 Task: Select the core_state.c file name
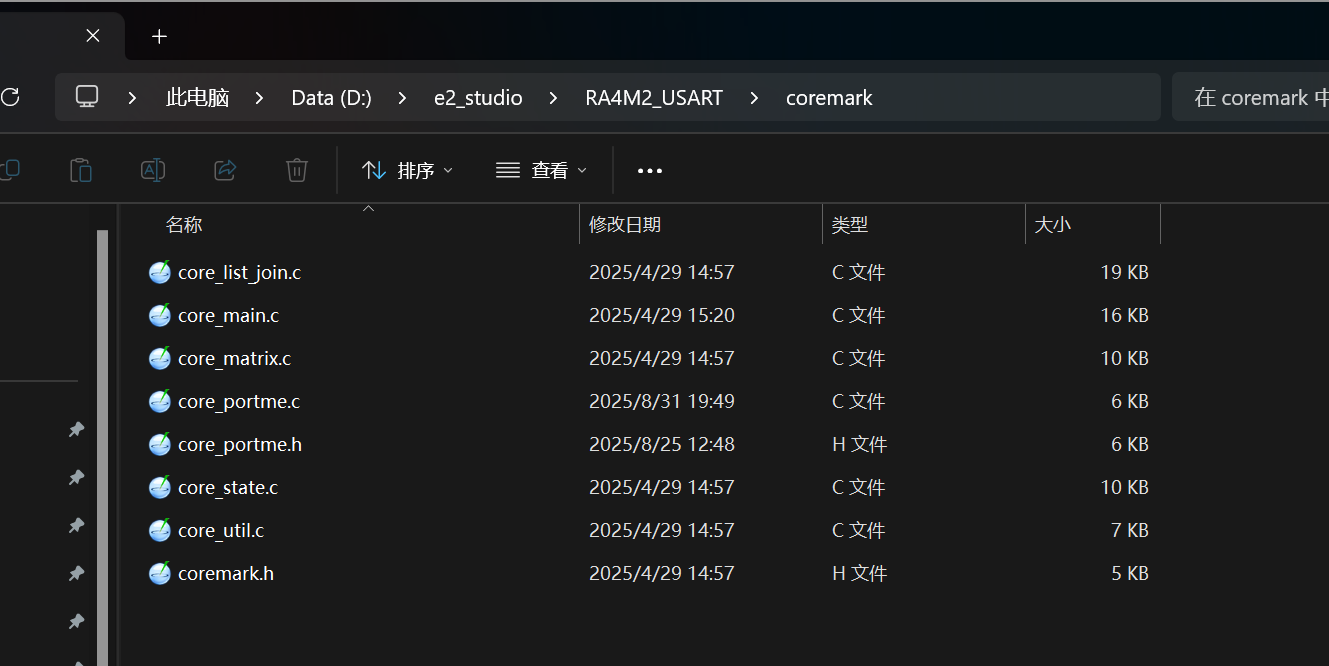point(228,487)
